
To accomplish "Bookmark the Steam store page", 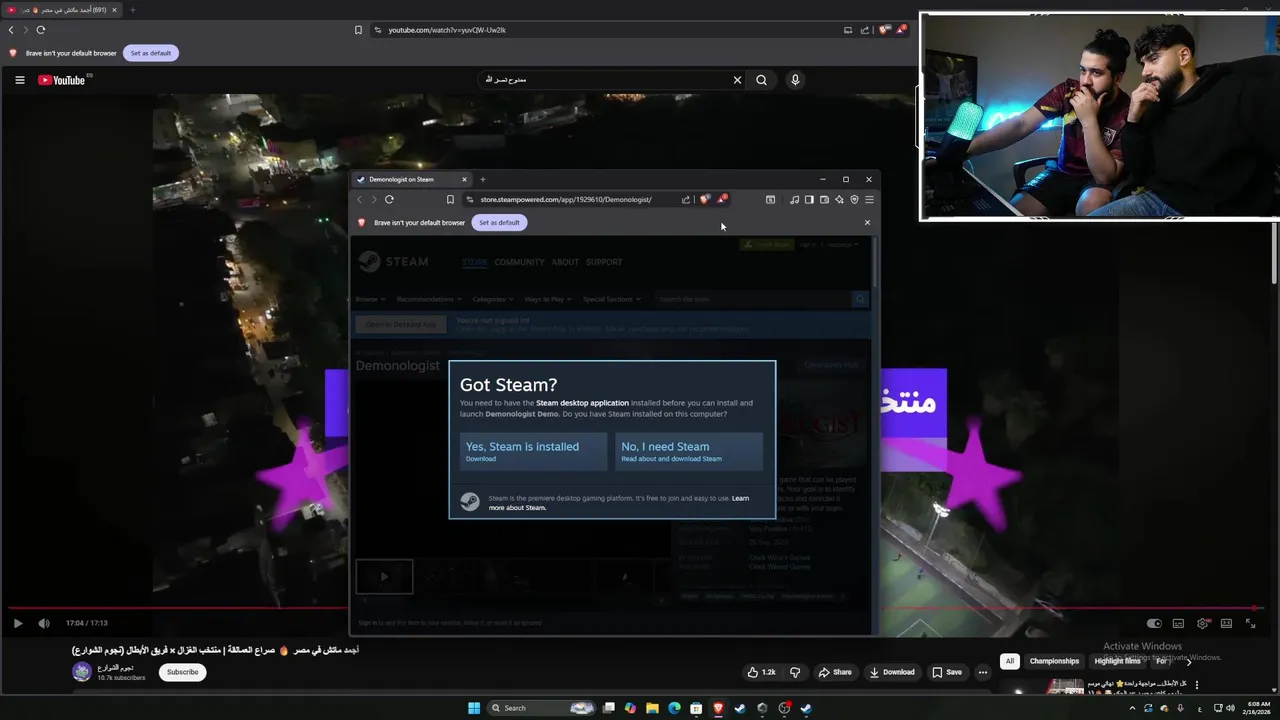I will [x=450, y=199].
